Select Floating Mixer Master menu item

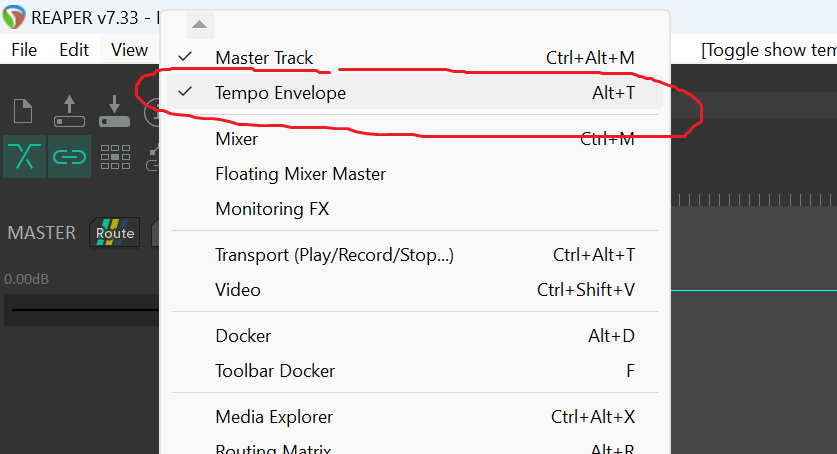coord(300,174)
